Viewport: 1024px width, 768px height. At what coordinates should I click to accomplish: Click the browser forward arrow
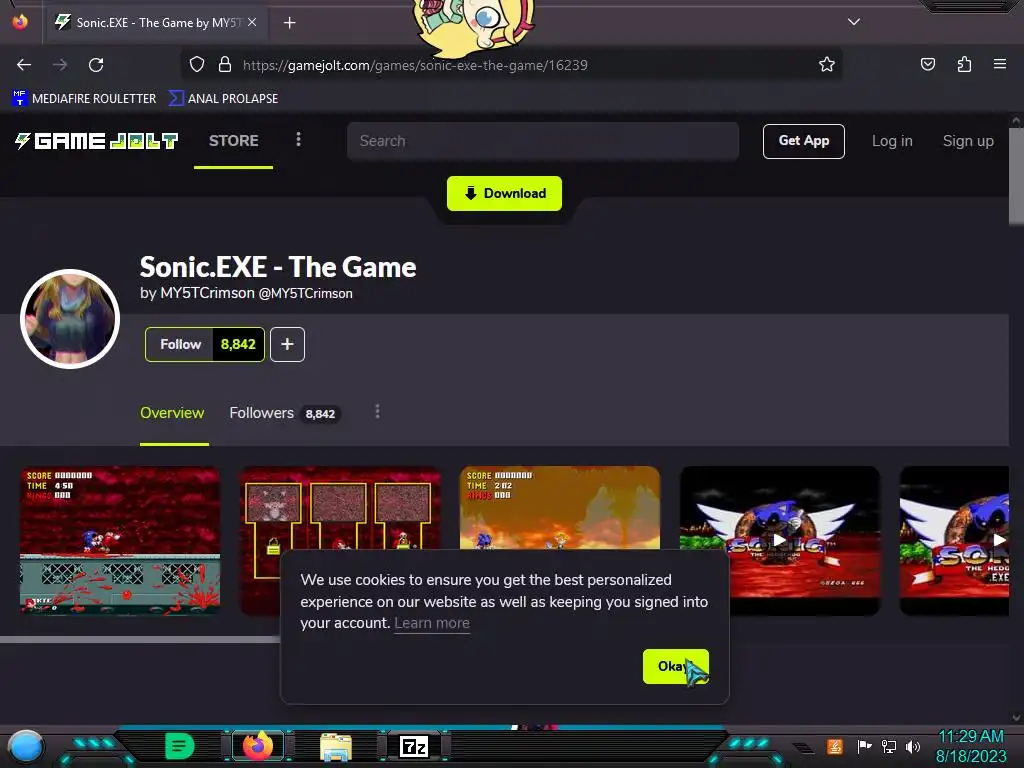pyautogui.click(x=60, y=65)
